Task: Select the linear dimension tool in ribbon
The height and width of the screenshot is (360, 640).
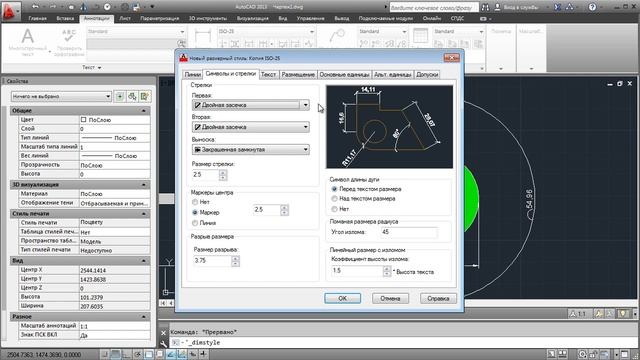Action: click(202, 37)
